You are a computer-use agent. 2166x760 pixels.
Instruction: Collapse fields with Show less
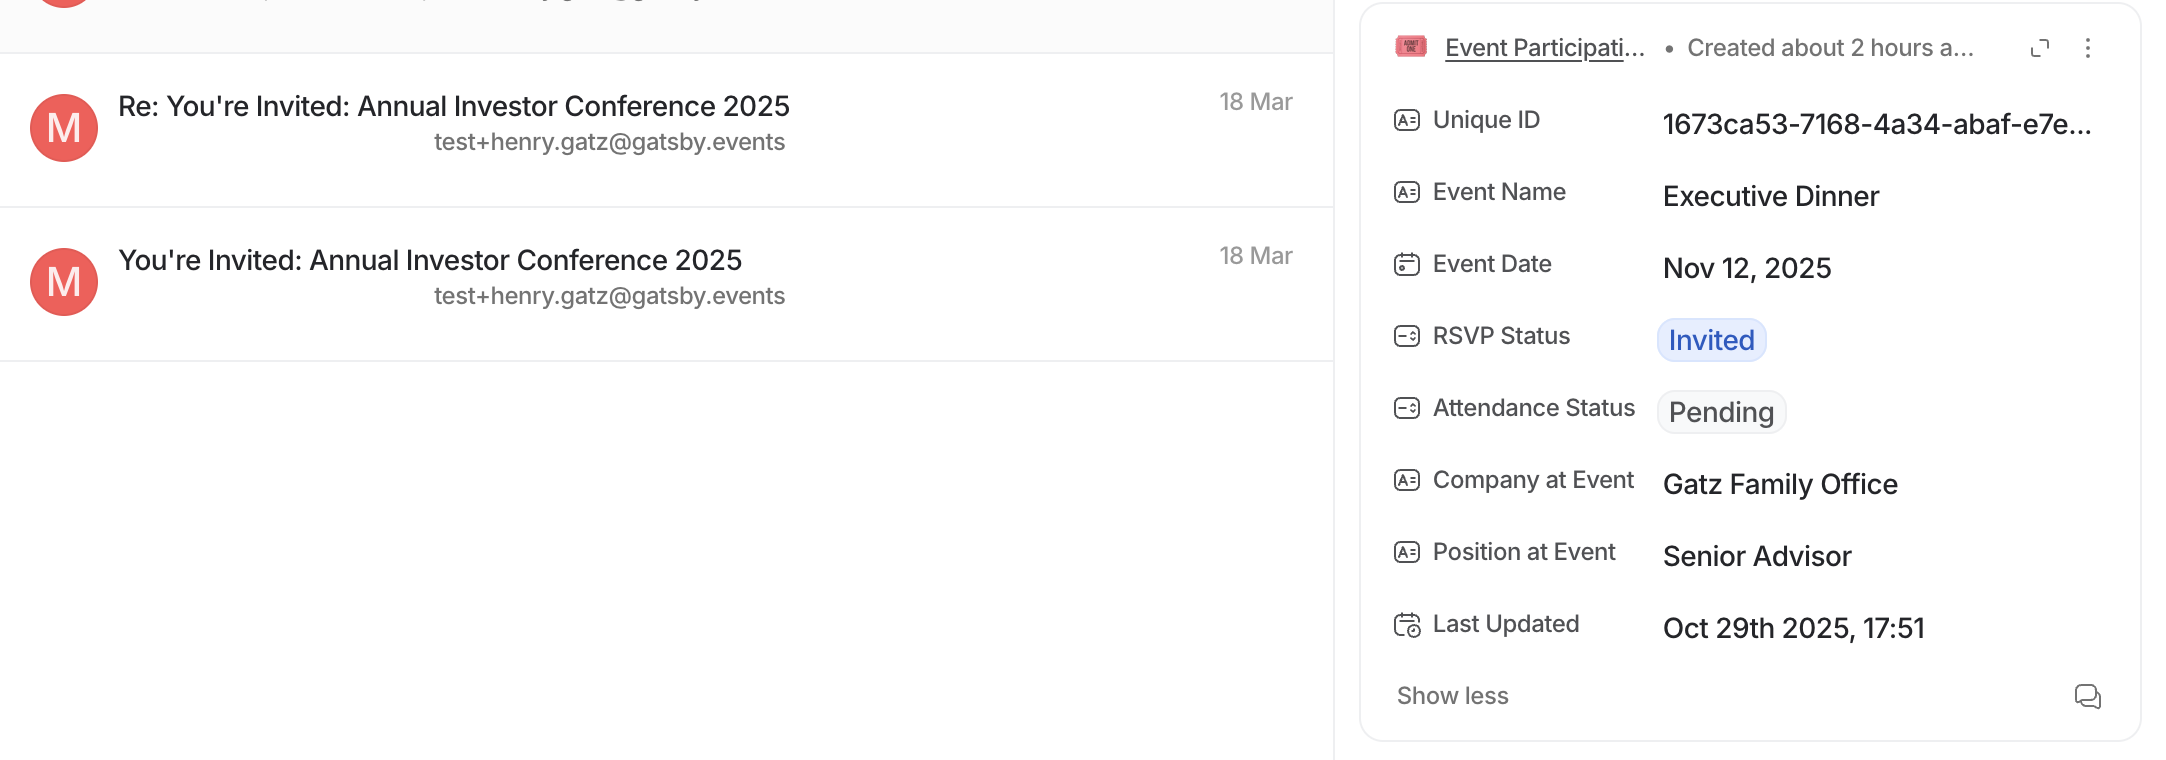[x=1453, y=695]
